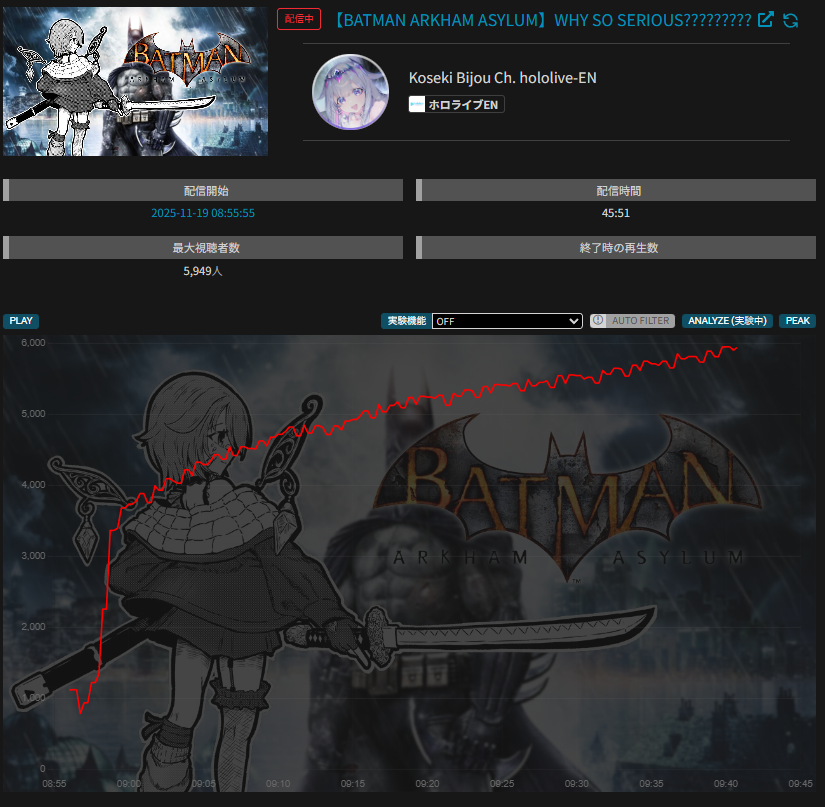825x807 pixels.
Task: Open the 実験機能 OFF dropdown
Action: [x=507, y=321]
